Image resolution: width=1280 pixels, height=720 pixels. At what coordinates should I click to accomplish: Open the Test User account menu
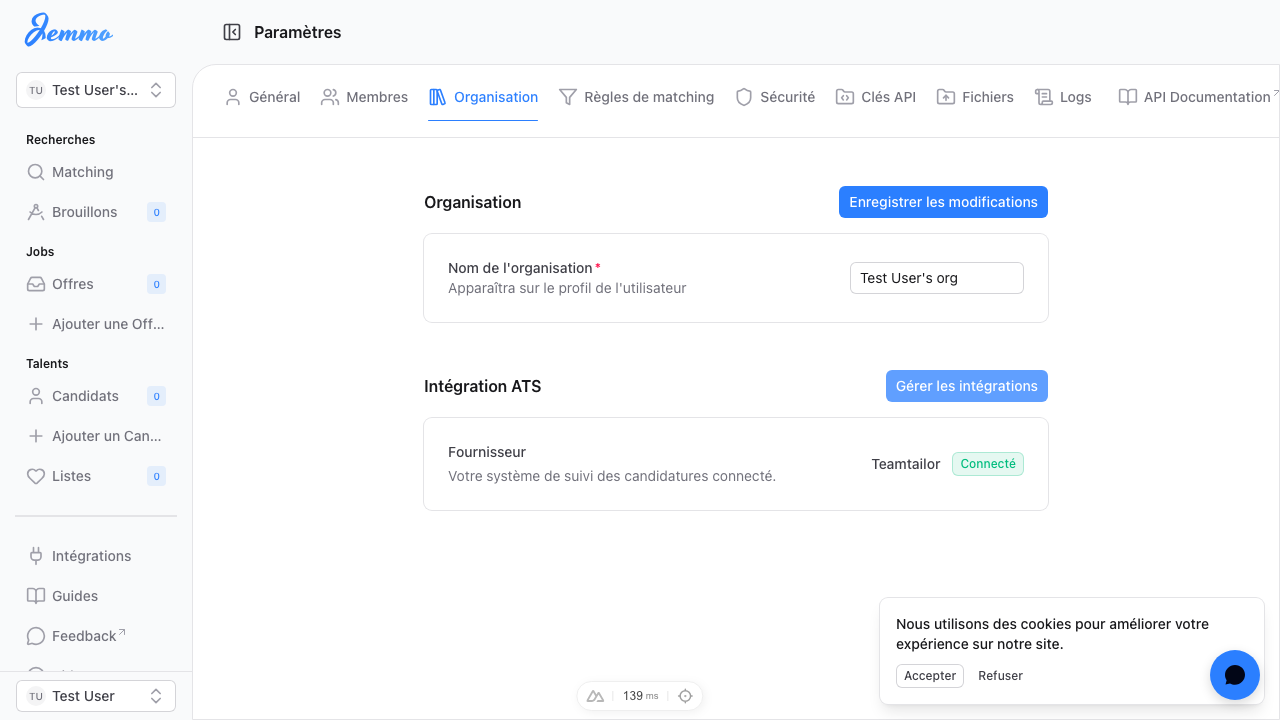click(x=95, y=695)
